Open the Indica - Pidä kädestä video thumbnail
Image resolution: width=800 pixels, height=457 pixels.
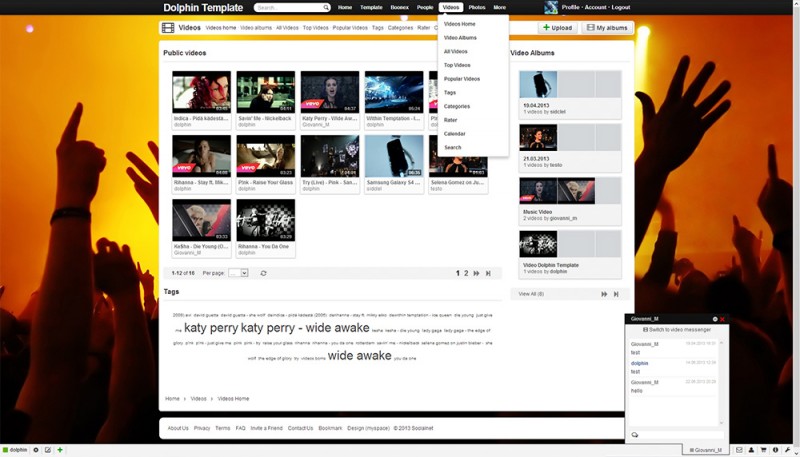[x=202, y=92]
